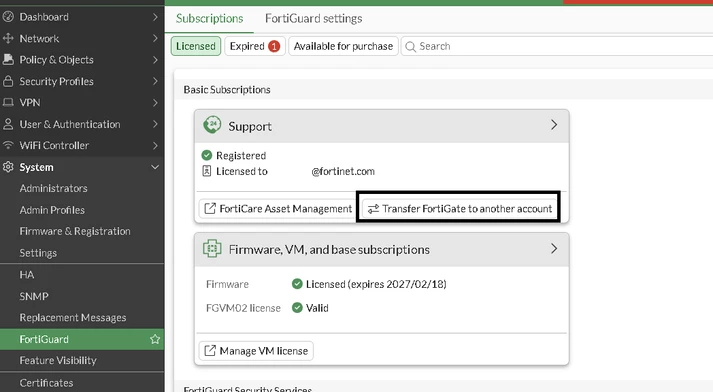Open Replacement Messages
The image size is (713, 392).
(73, 317)
